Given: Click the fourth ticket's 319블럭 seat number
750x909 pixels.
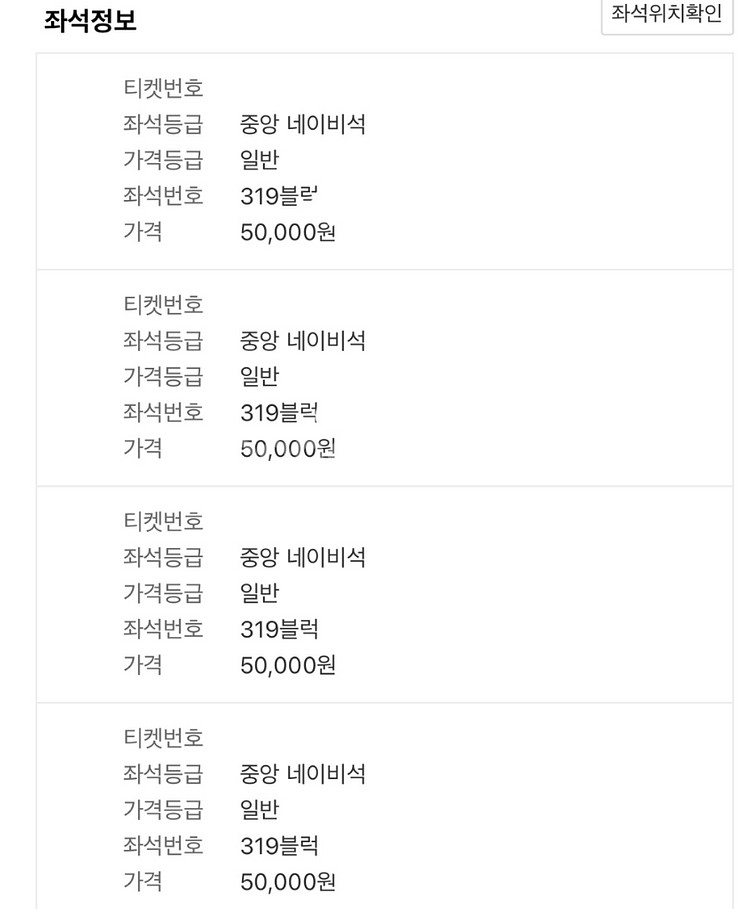Looking at the screenshot, I should point(279,846).
